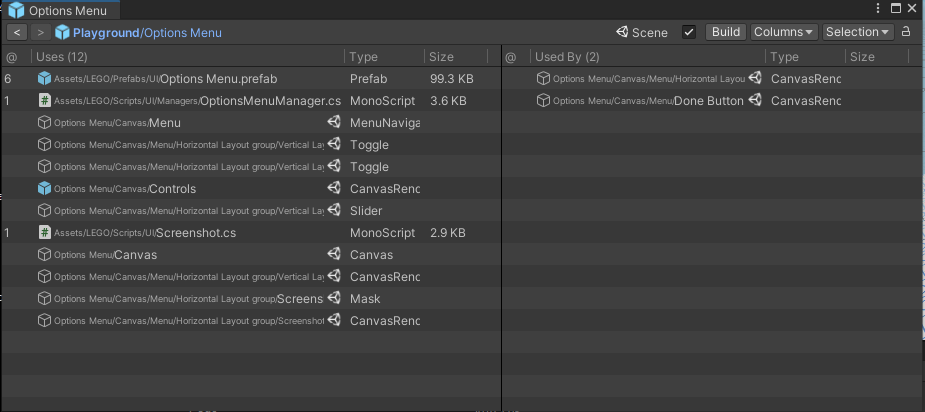Sort by the Uses (12) column header
The width and height of the screenshot is (925, 412).
[62, 57]
